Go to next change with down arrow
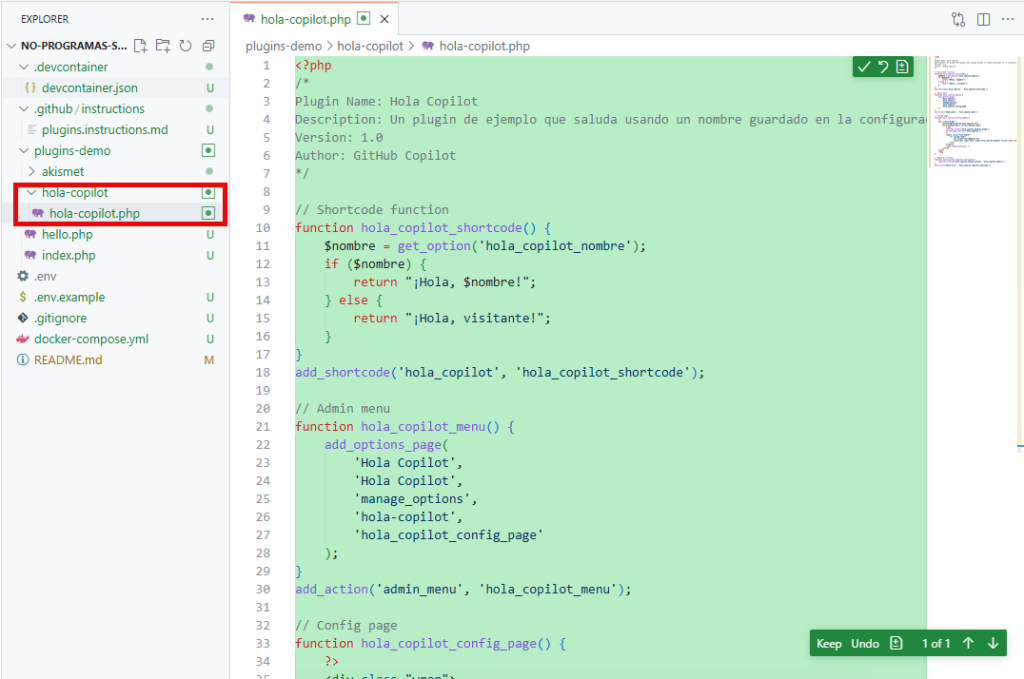Screen dimensions: 1024x679 tap(992, 643)
